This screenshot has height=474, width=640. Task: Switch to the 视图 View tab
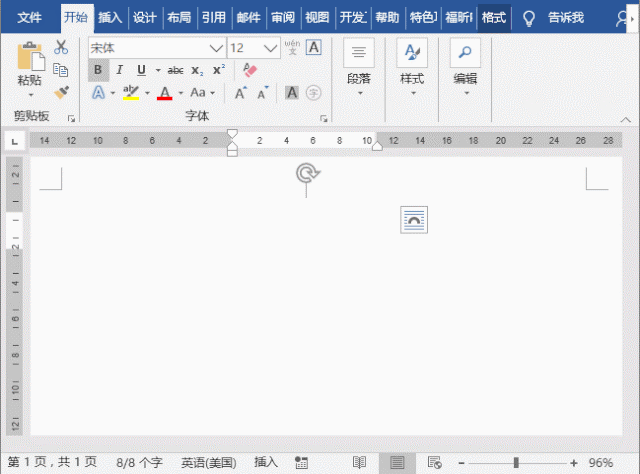click(x=317, y=18)
